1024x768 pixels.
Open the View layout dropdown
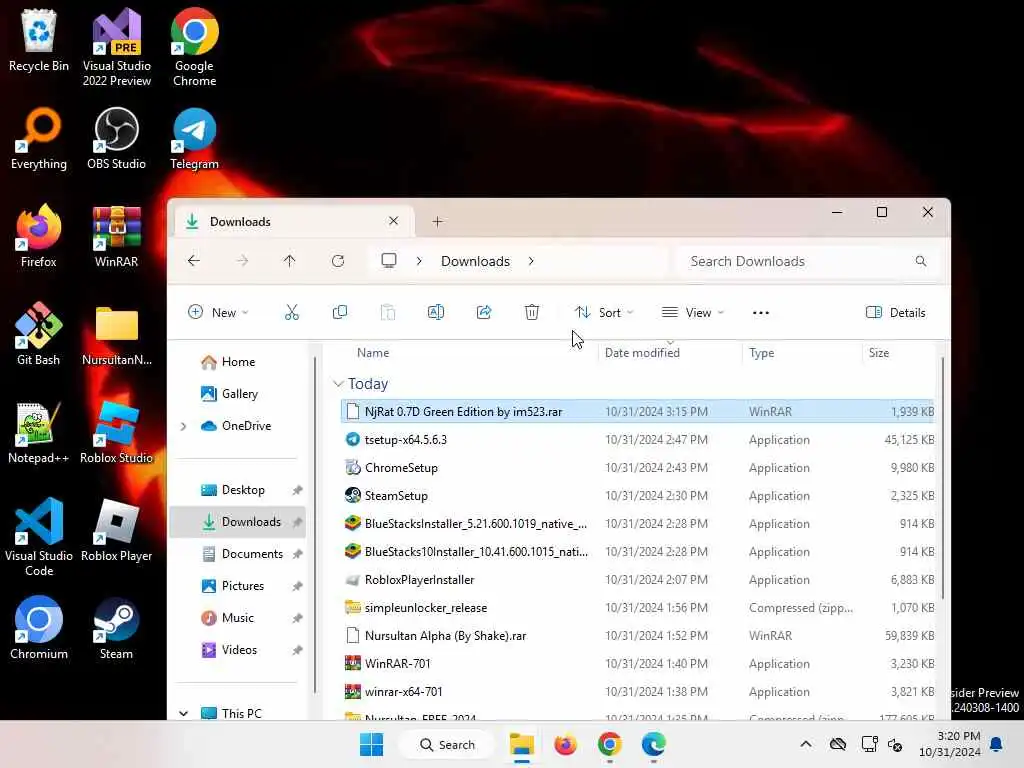693,312
